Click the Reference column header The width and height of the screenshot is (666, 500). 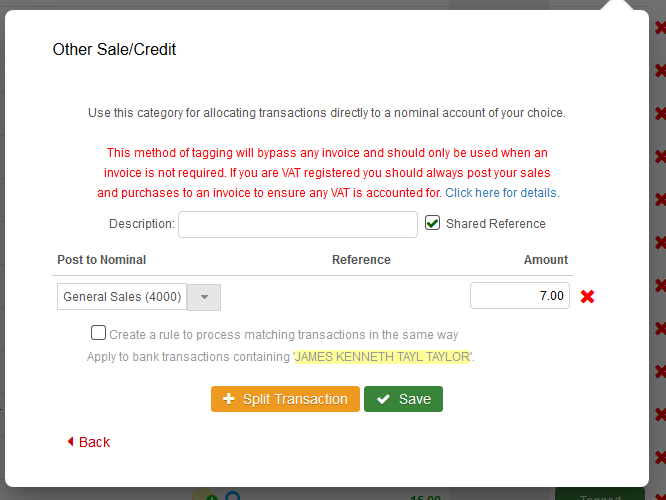pos(361,260)
